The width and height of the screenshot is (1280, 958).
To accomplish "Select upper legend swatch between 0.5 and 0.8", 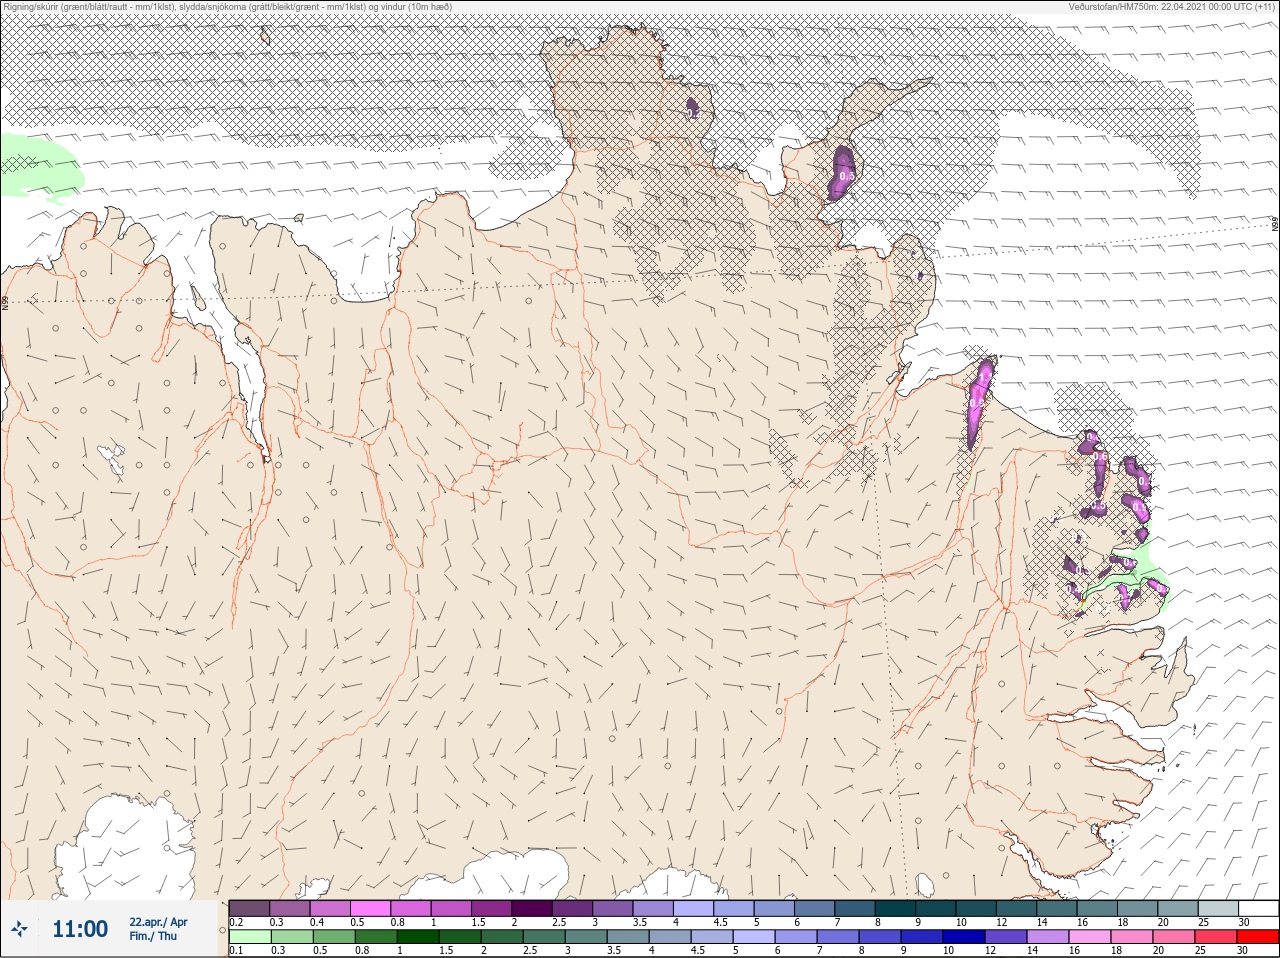I will pos(371,908).
